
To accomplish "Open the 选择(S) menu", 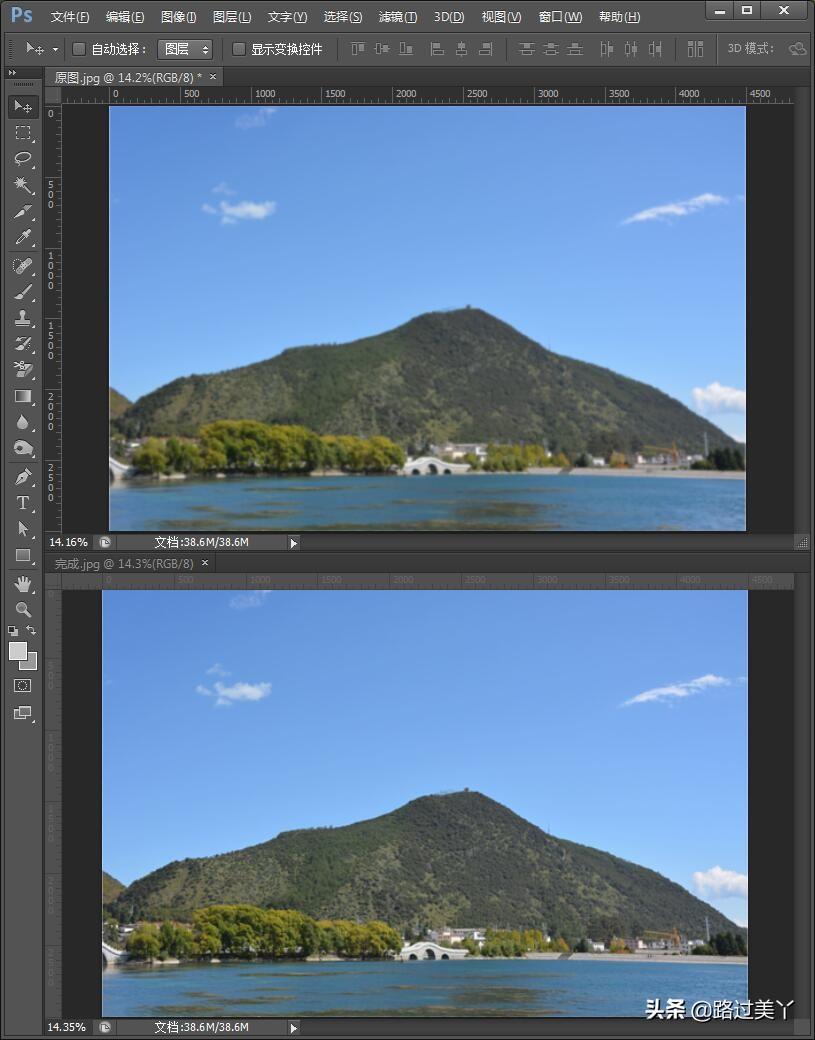I will [x=343, y=17].
